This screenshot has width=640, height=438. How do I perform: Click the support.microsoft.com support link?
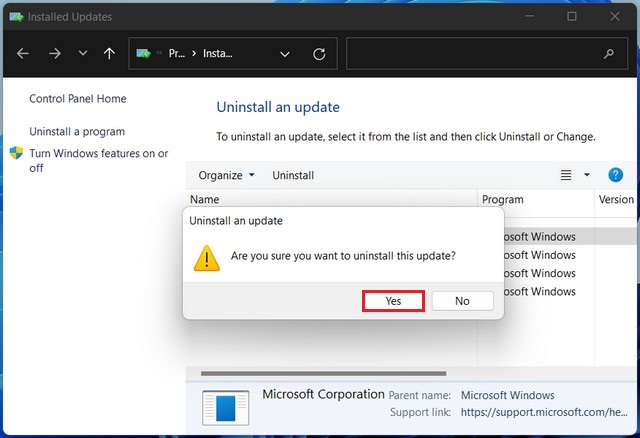(544, 412)
